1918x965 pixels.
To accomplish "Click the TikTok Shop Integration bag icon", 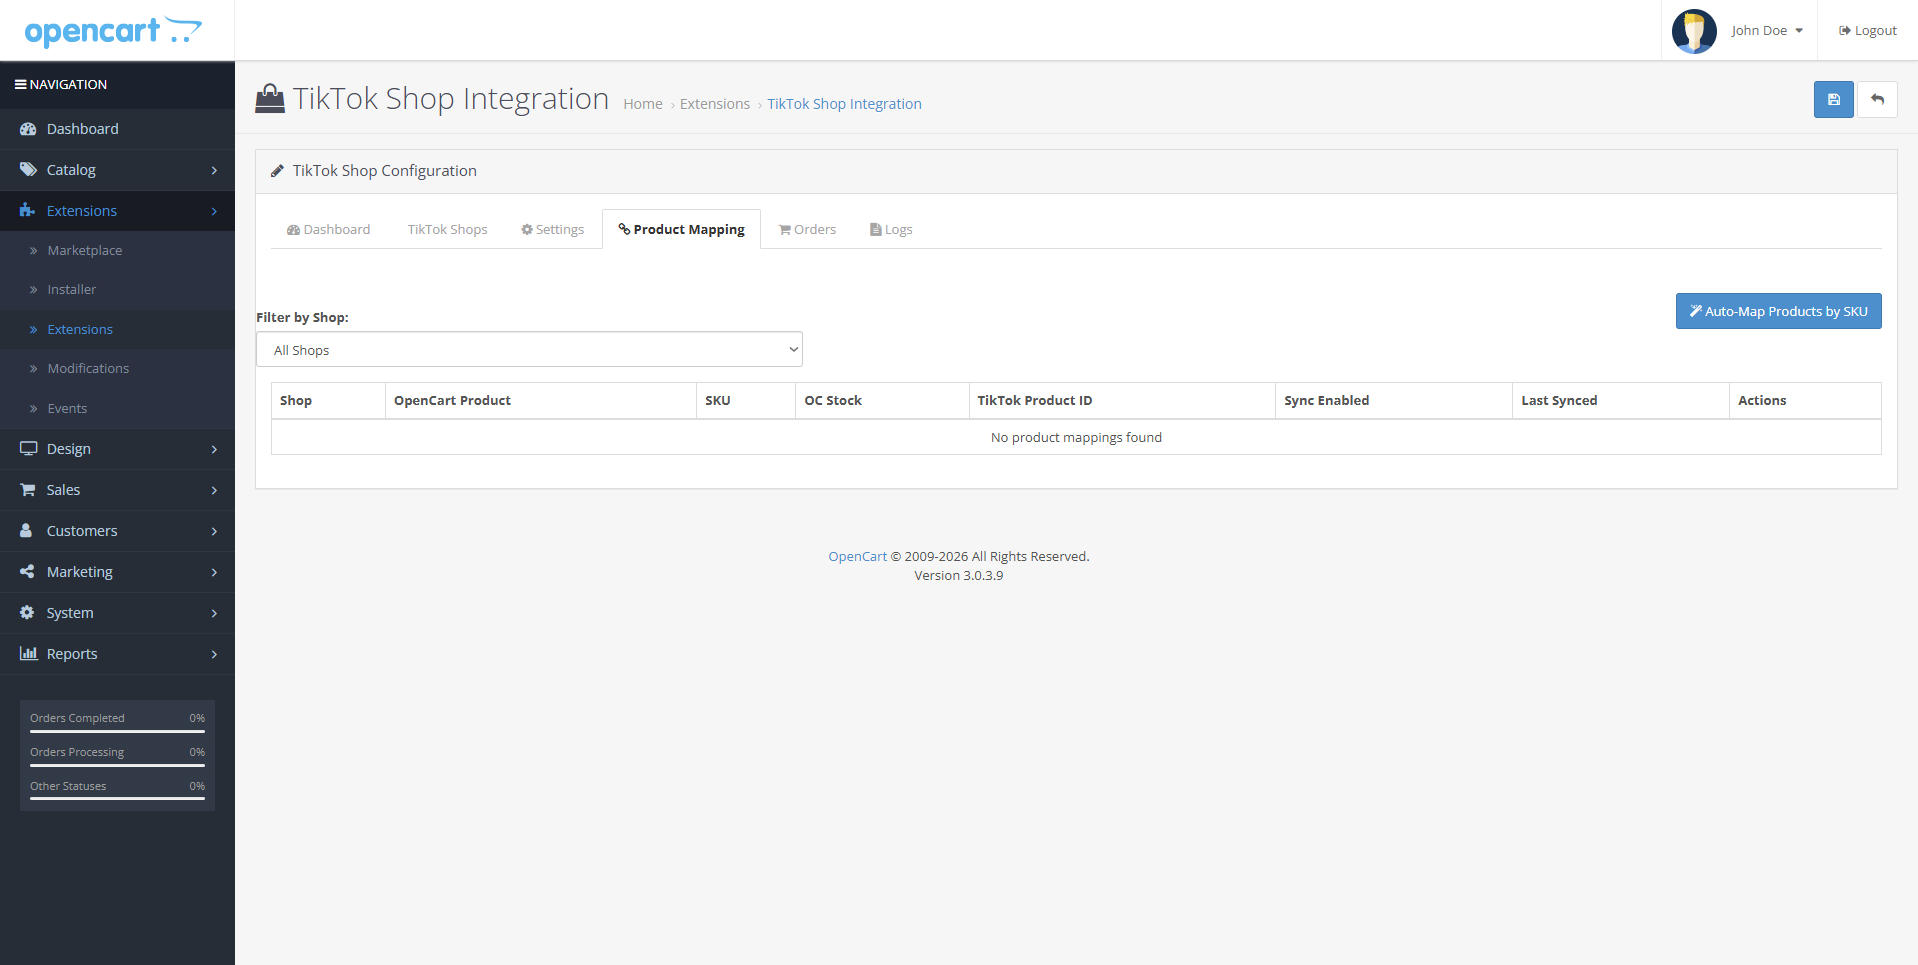I will tap(270, 98).
